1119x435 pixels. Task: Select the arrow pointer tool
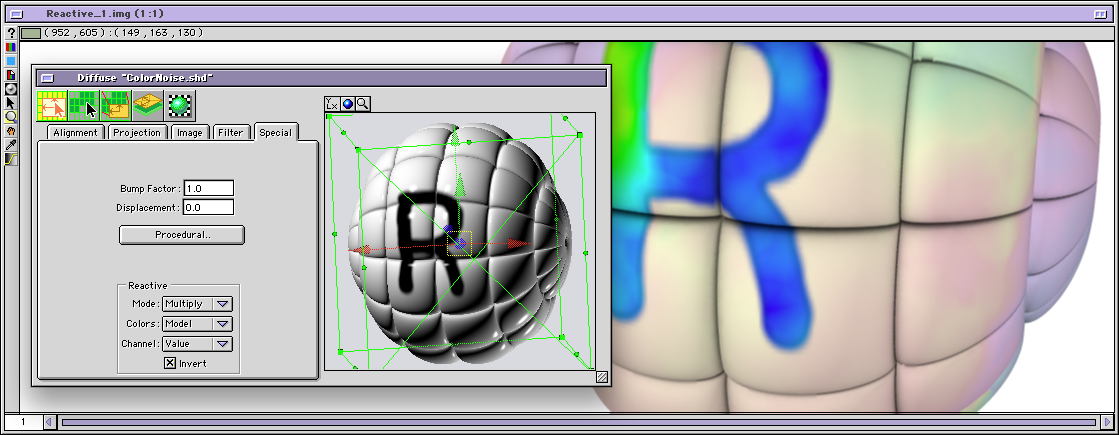pyautogui.click(x=11, y=102)
